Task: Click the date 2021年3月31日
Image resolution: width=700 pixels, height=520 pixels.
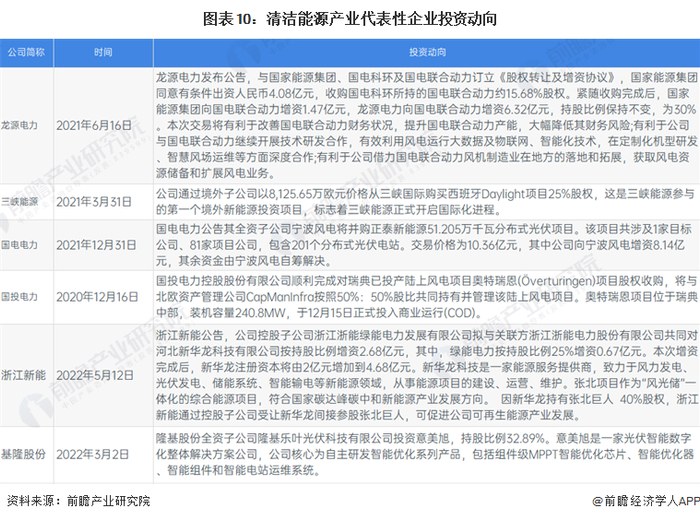Action: click(x=94, y=202)
